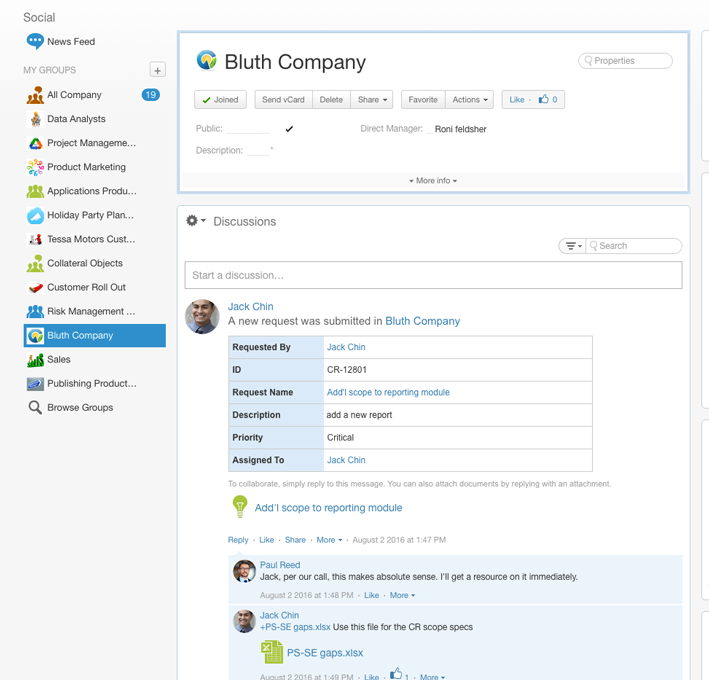Open the Discussions gear settings dropdown
This screenshot has height=680, width=709.
(196, 221)
